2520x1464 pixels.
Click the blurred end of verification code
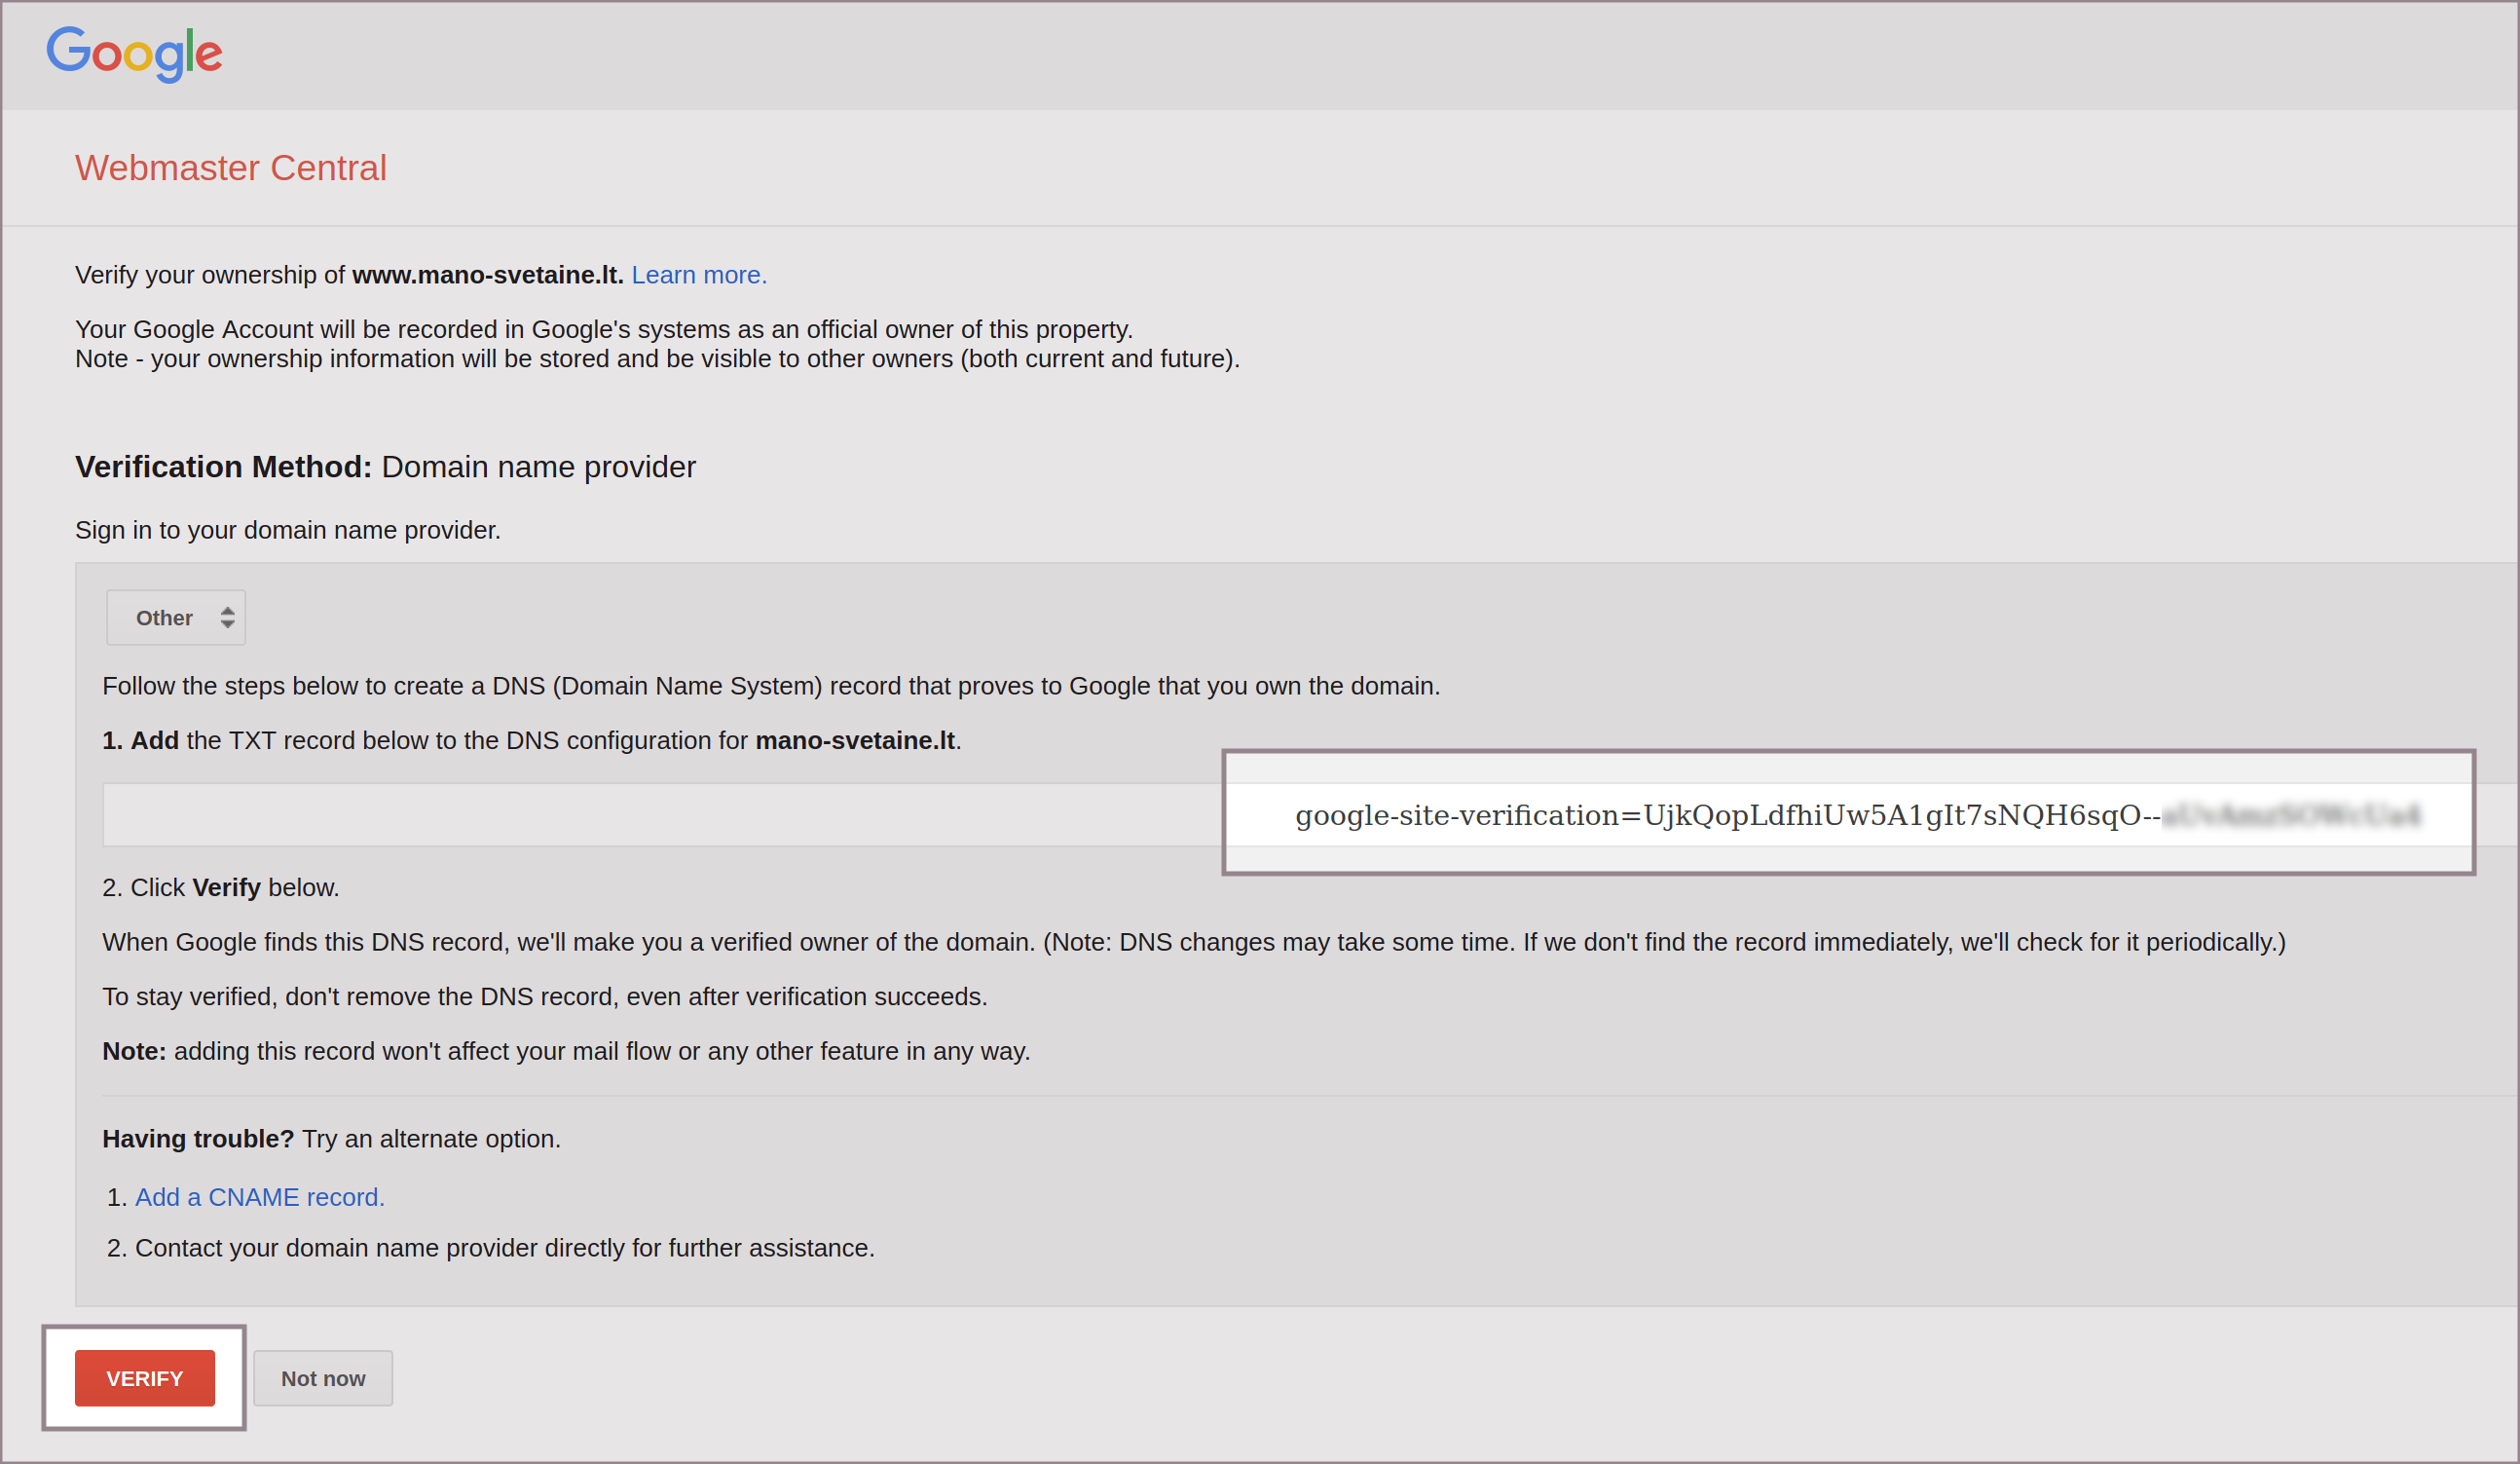click(x=2290, y=816)
